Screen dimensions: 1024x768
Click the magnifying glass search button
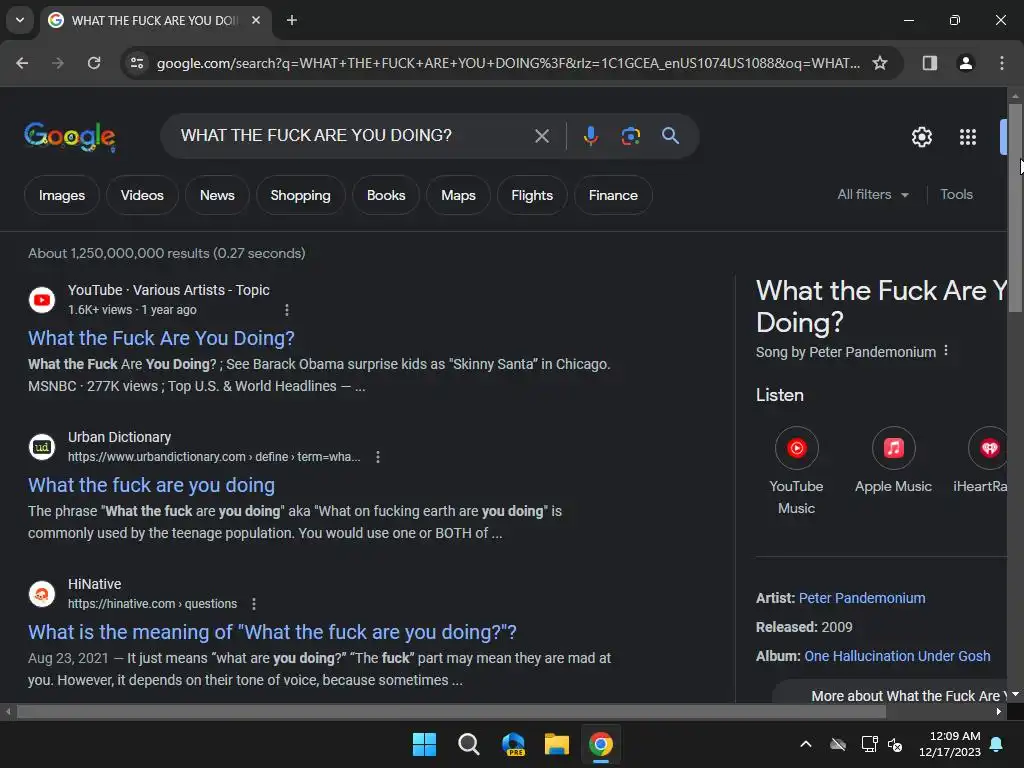point(670,136)
